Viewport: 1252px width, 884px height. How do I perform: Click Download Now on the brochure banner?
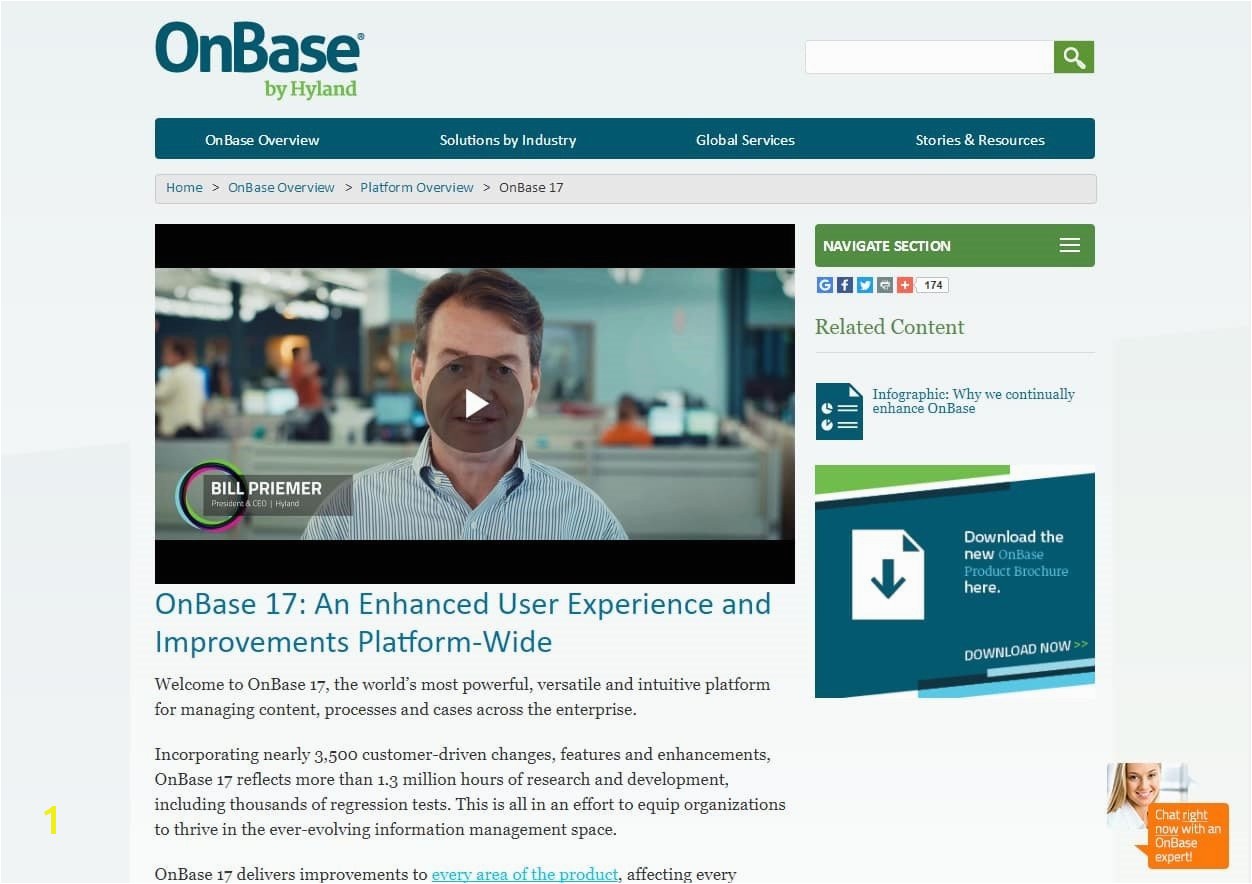1025,650
